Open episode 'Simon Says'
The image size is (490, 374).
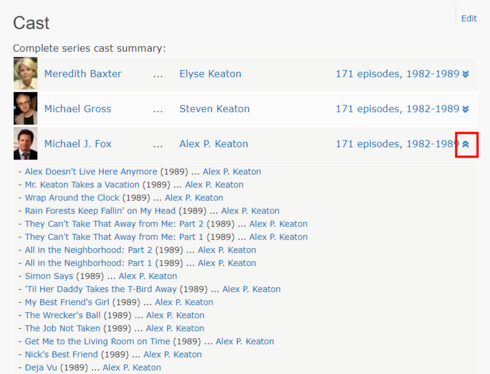[49, 276]
